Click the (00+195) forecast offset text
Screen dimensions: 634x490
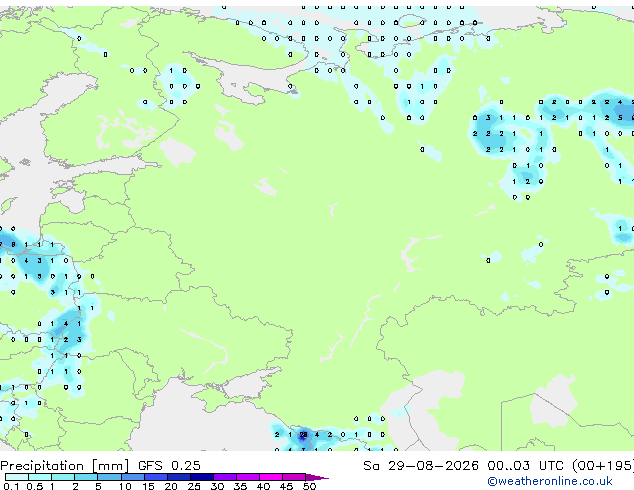[x=603, y=466]
